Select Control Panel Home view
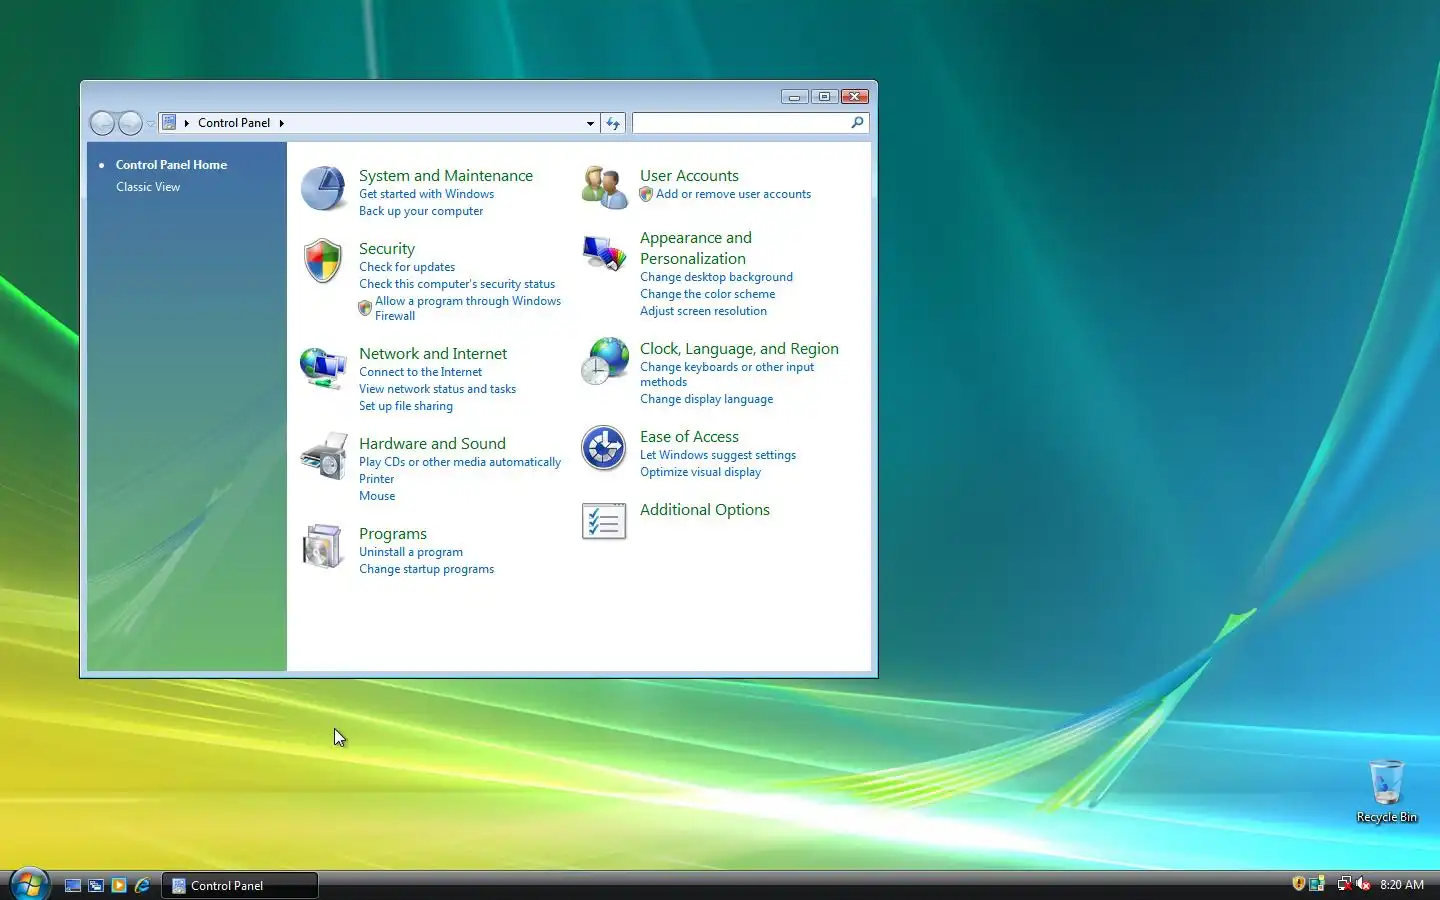1440x900 pixels. (171, 165)
